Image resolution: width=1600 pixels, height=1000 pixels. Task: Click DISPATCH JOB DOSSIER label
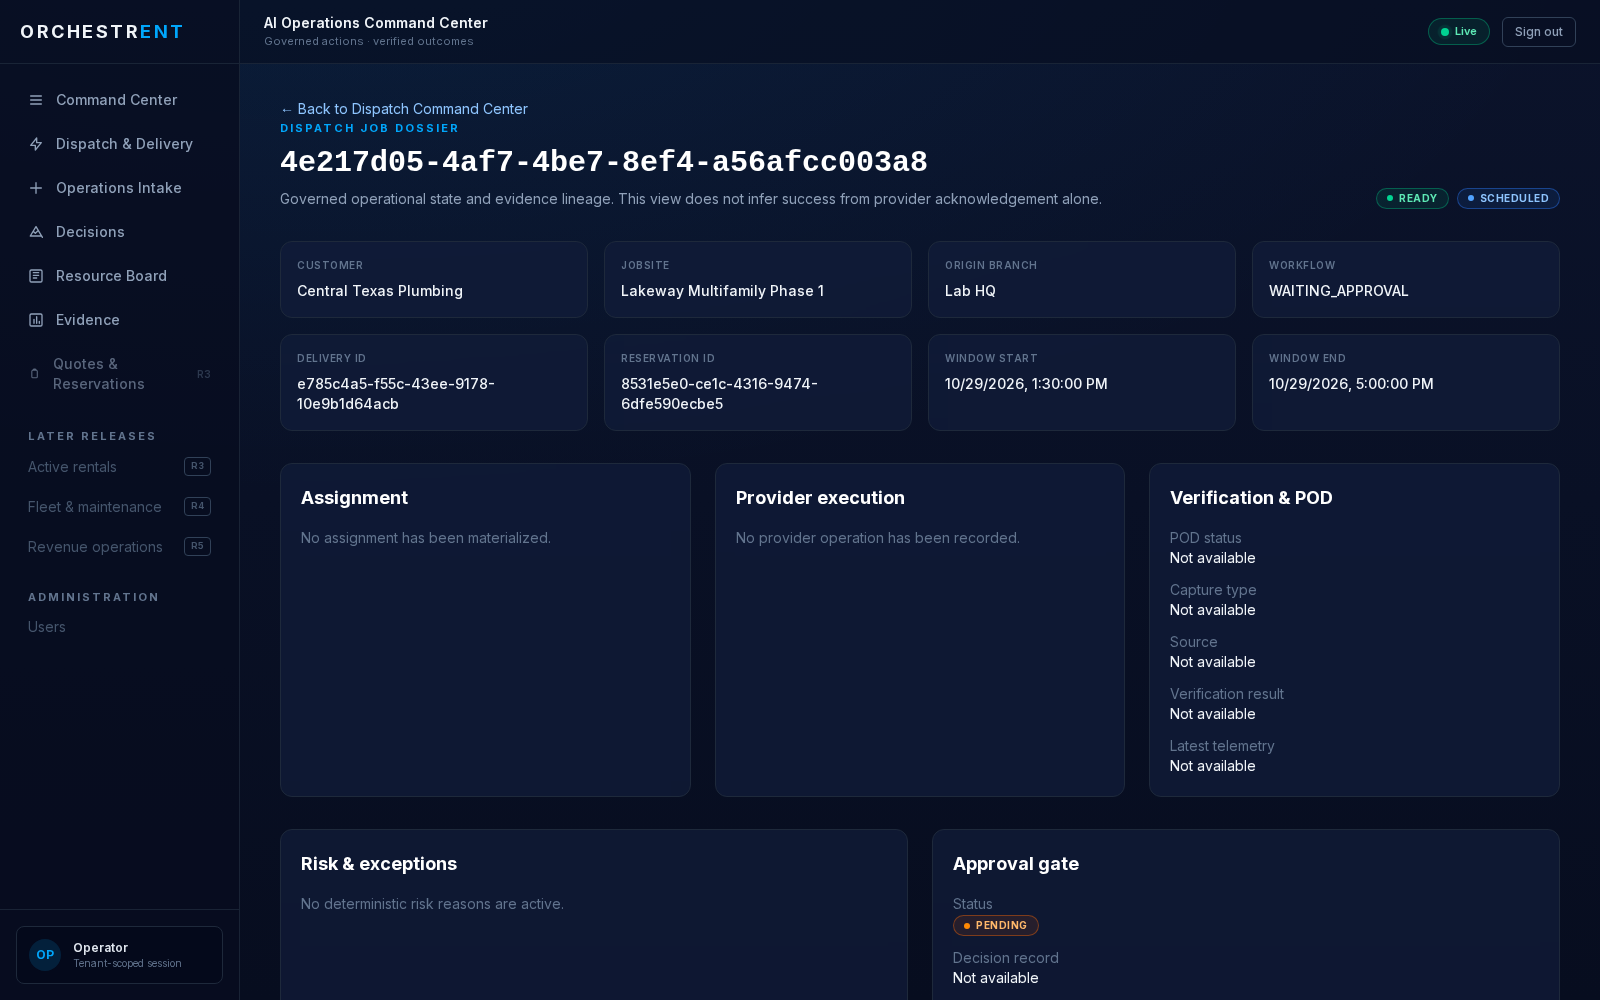coord(369,128)
